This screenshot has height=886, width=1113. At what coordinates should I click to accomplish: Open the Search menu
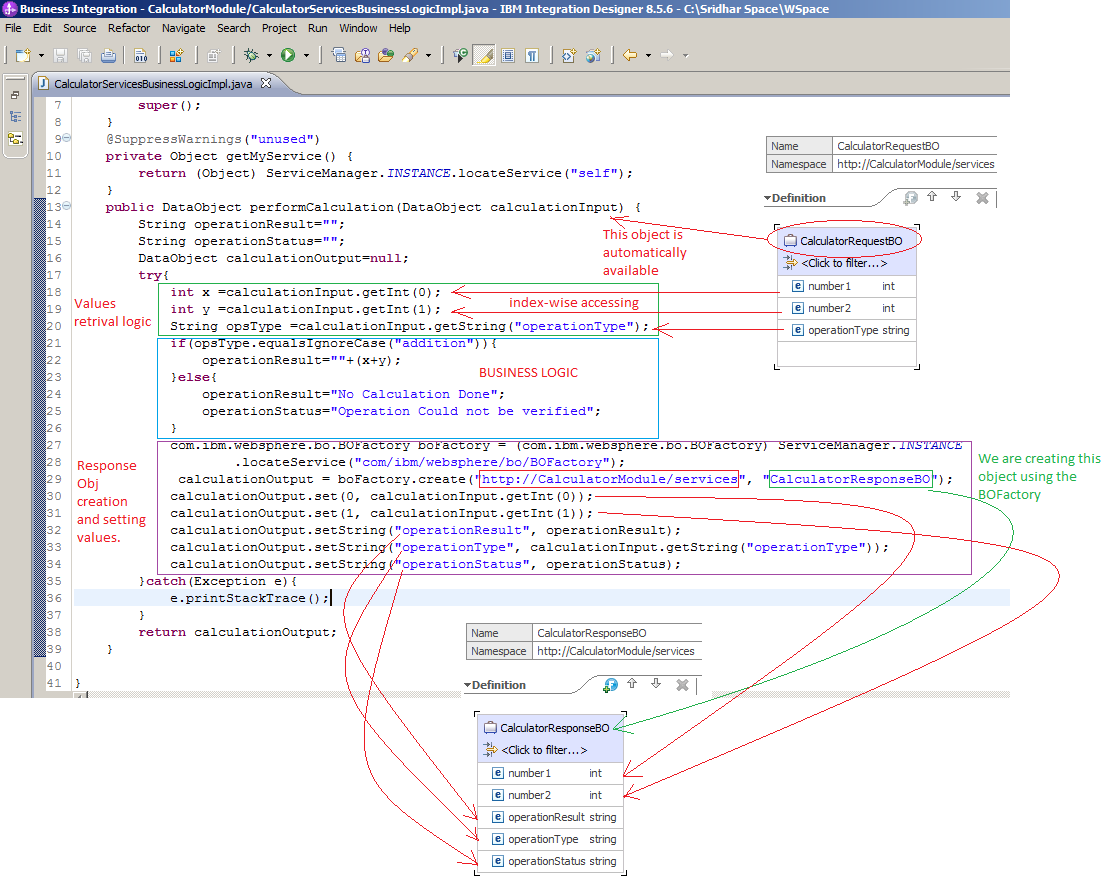click(x=234, y=28)
